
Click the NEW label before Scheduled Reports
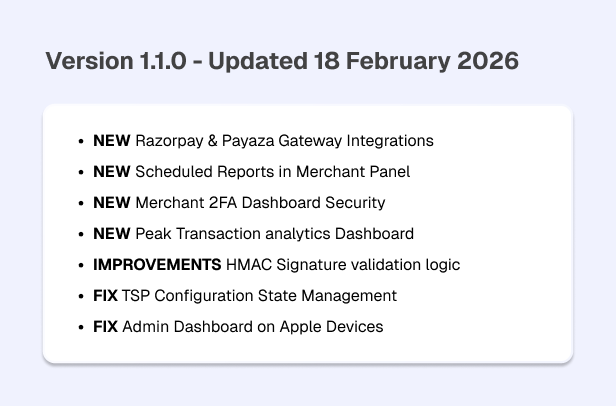tap(112, 172)
